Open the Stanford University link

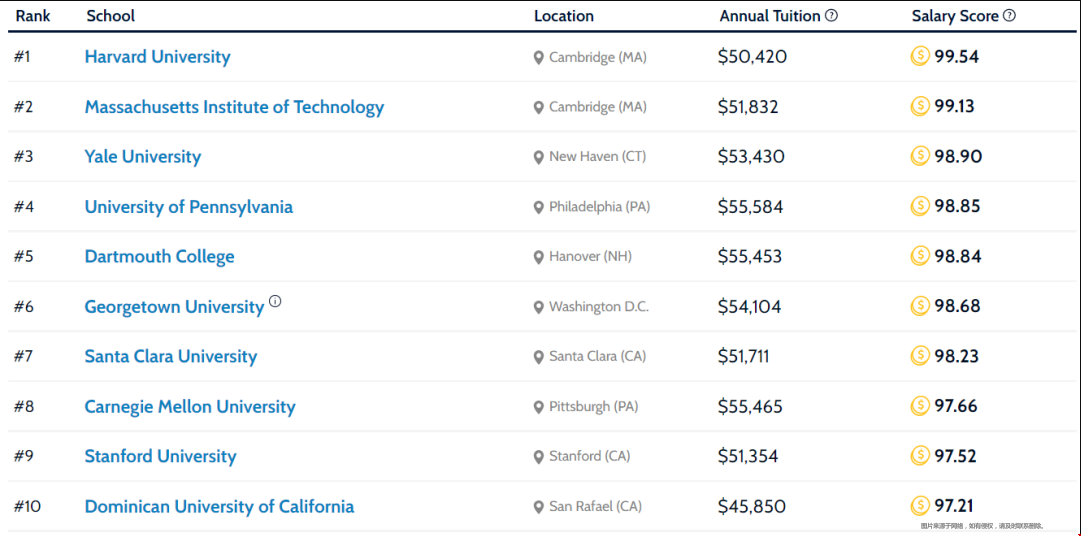pyautogui.click(x=161, y=456)
